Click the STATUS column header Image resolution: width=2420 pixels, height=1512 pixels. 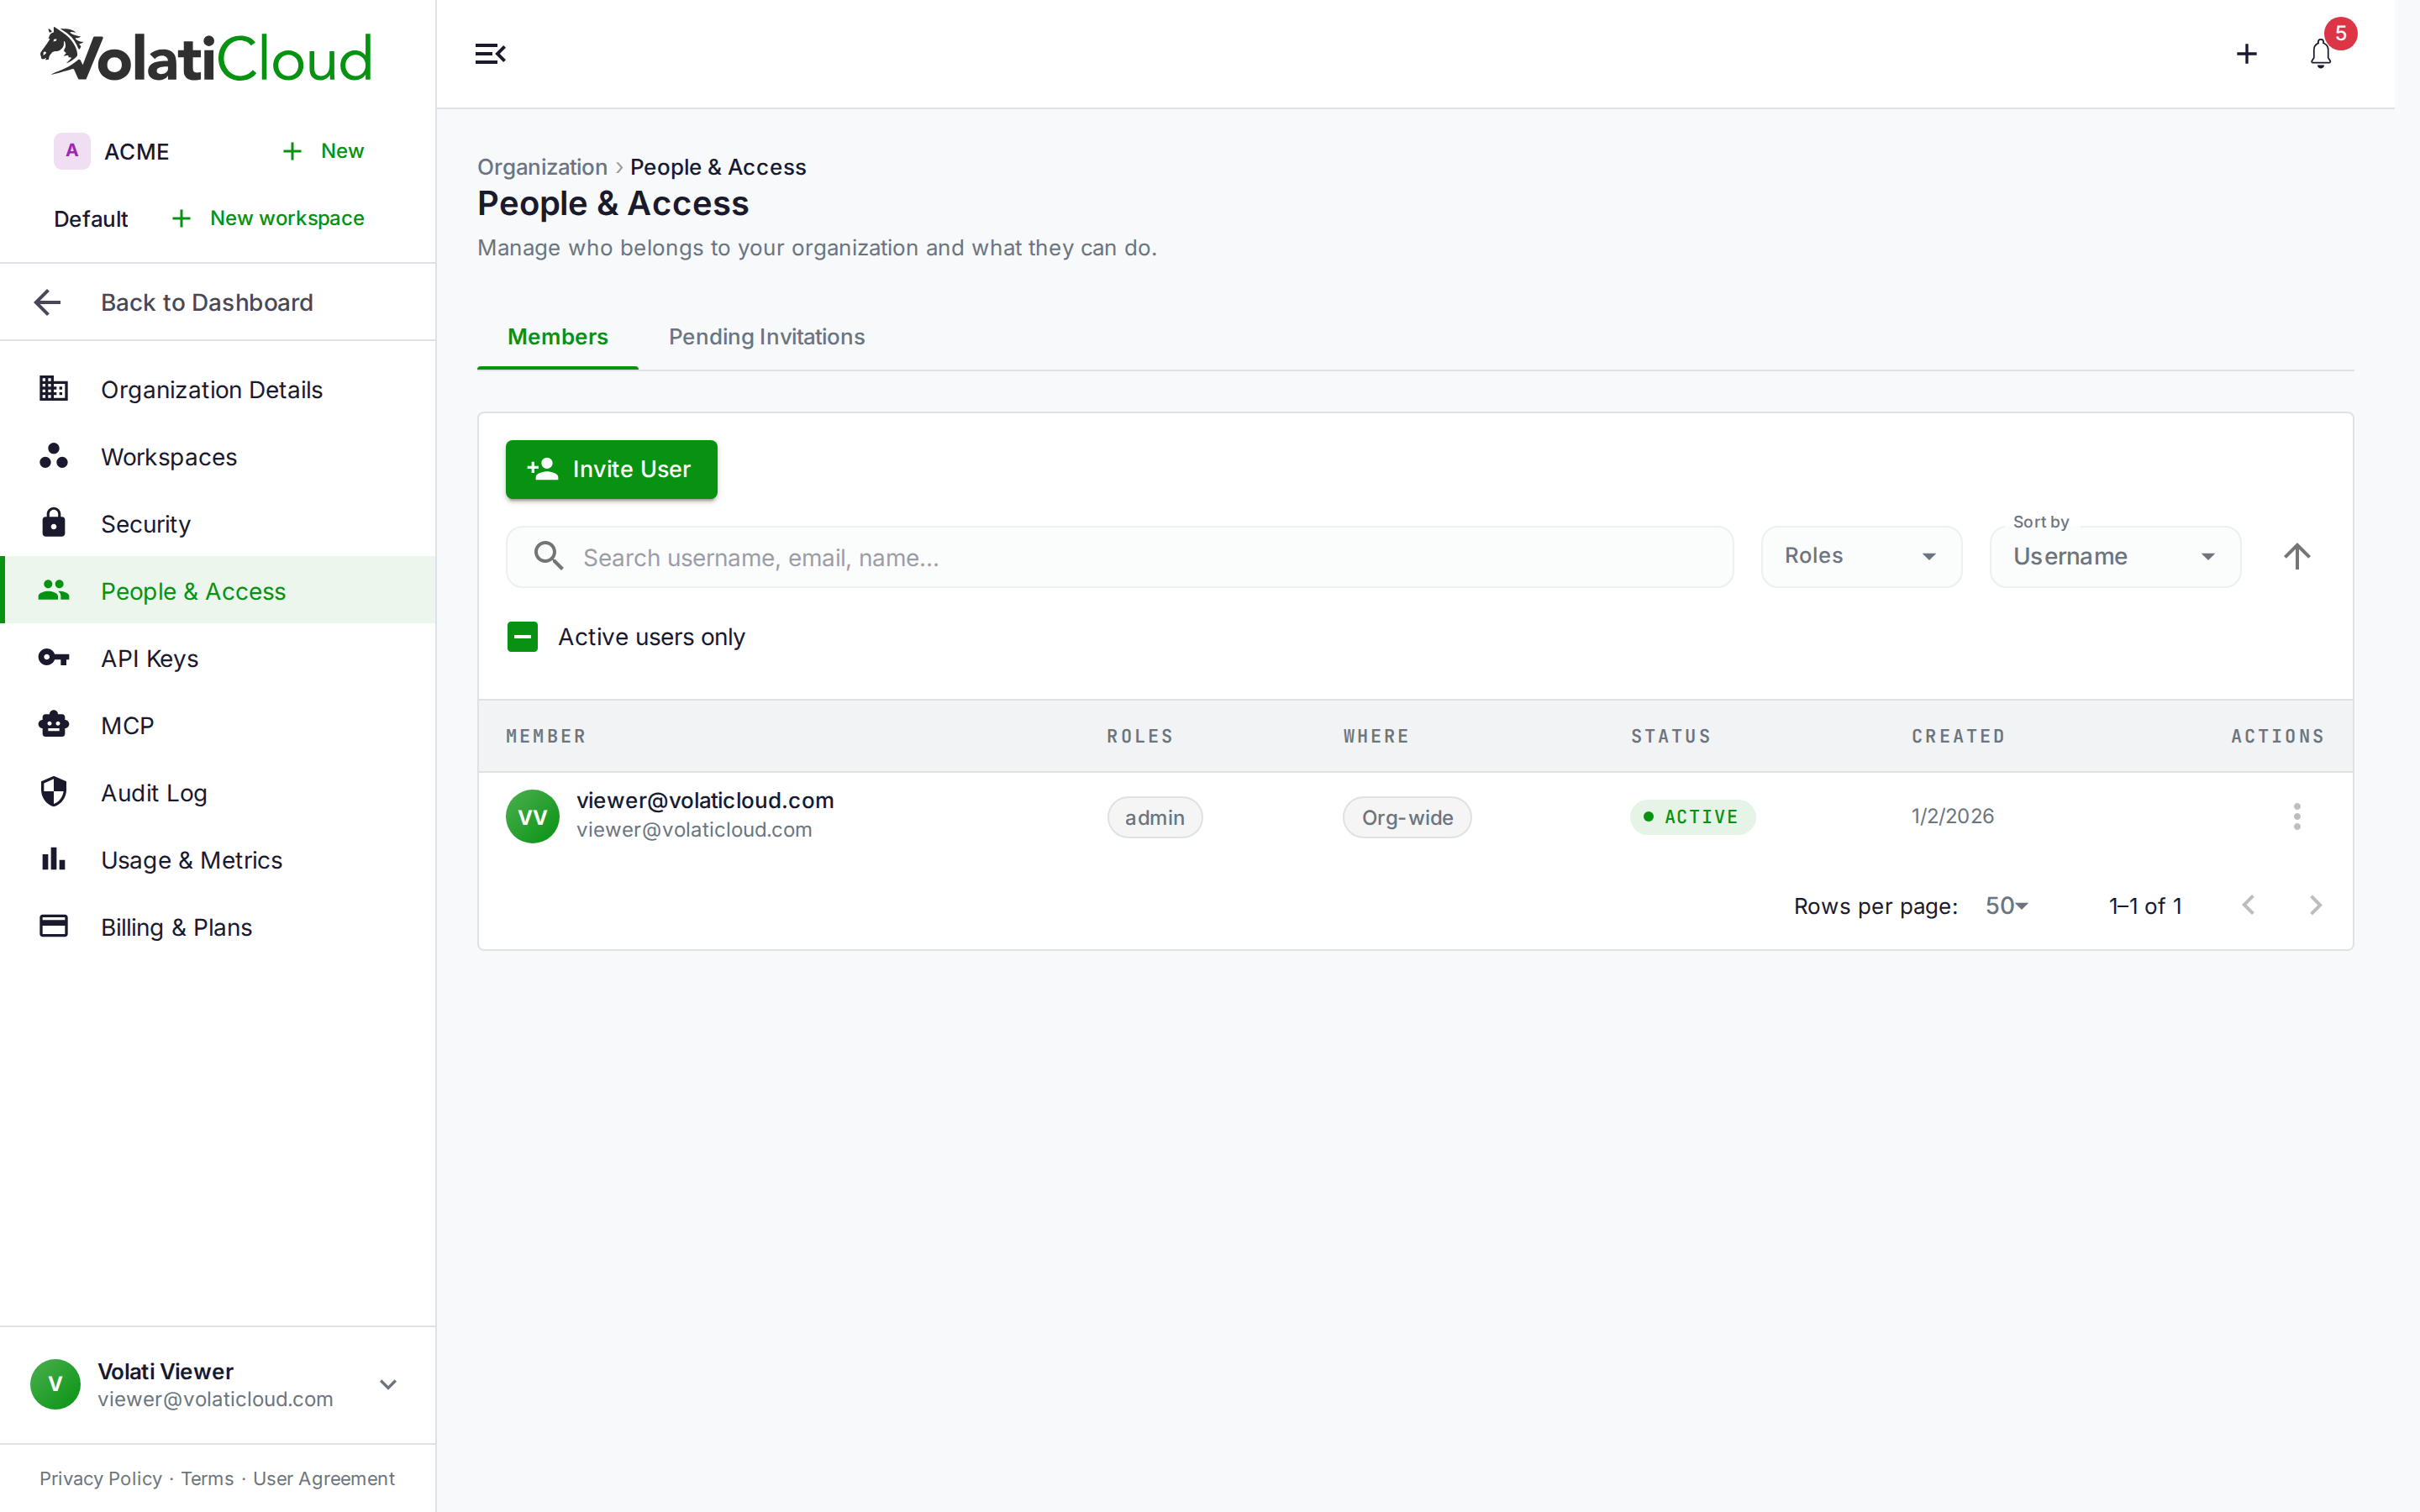point(1671,736)
